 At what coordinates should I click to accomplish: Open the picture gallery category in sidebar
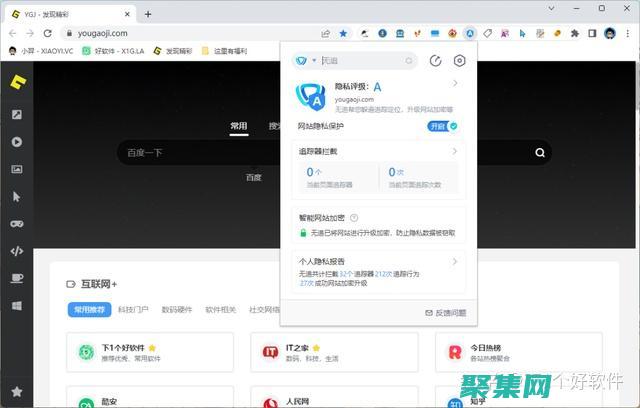click(17, 169)
